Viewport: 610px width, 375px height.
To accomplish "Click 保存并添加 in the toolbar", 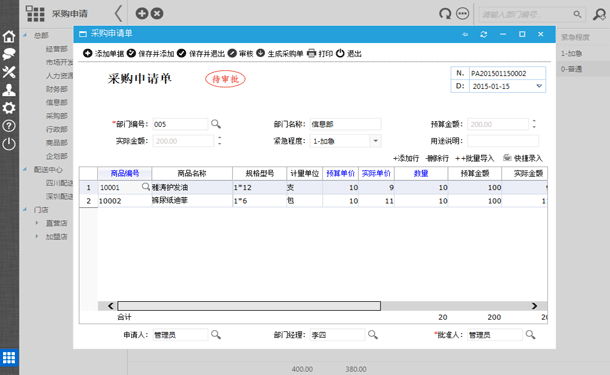I will tap(151, 53).
